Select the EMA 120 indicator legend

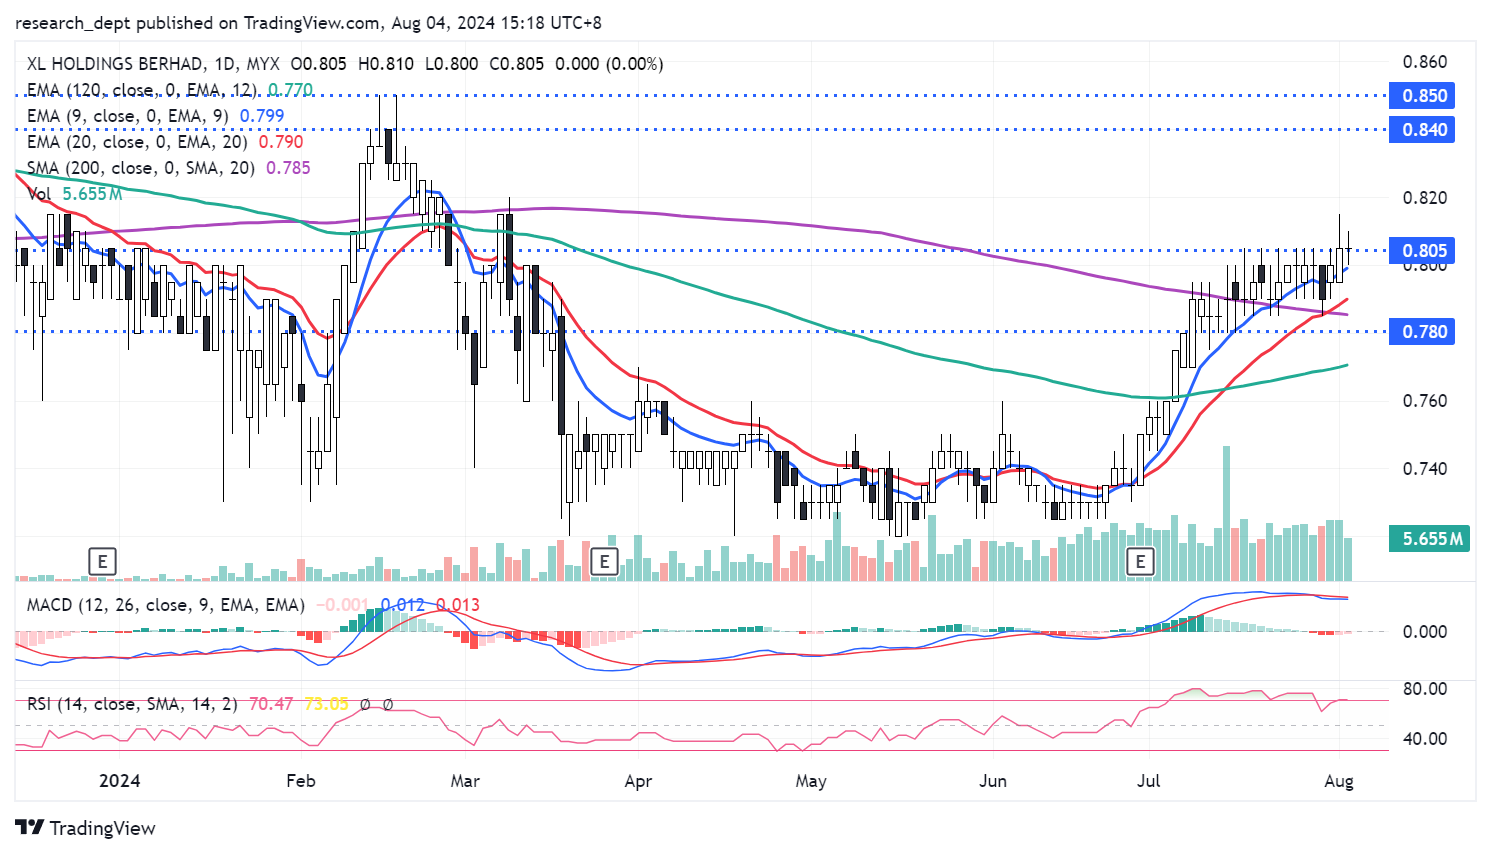coord(140,90)
